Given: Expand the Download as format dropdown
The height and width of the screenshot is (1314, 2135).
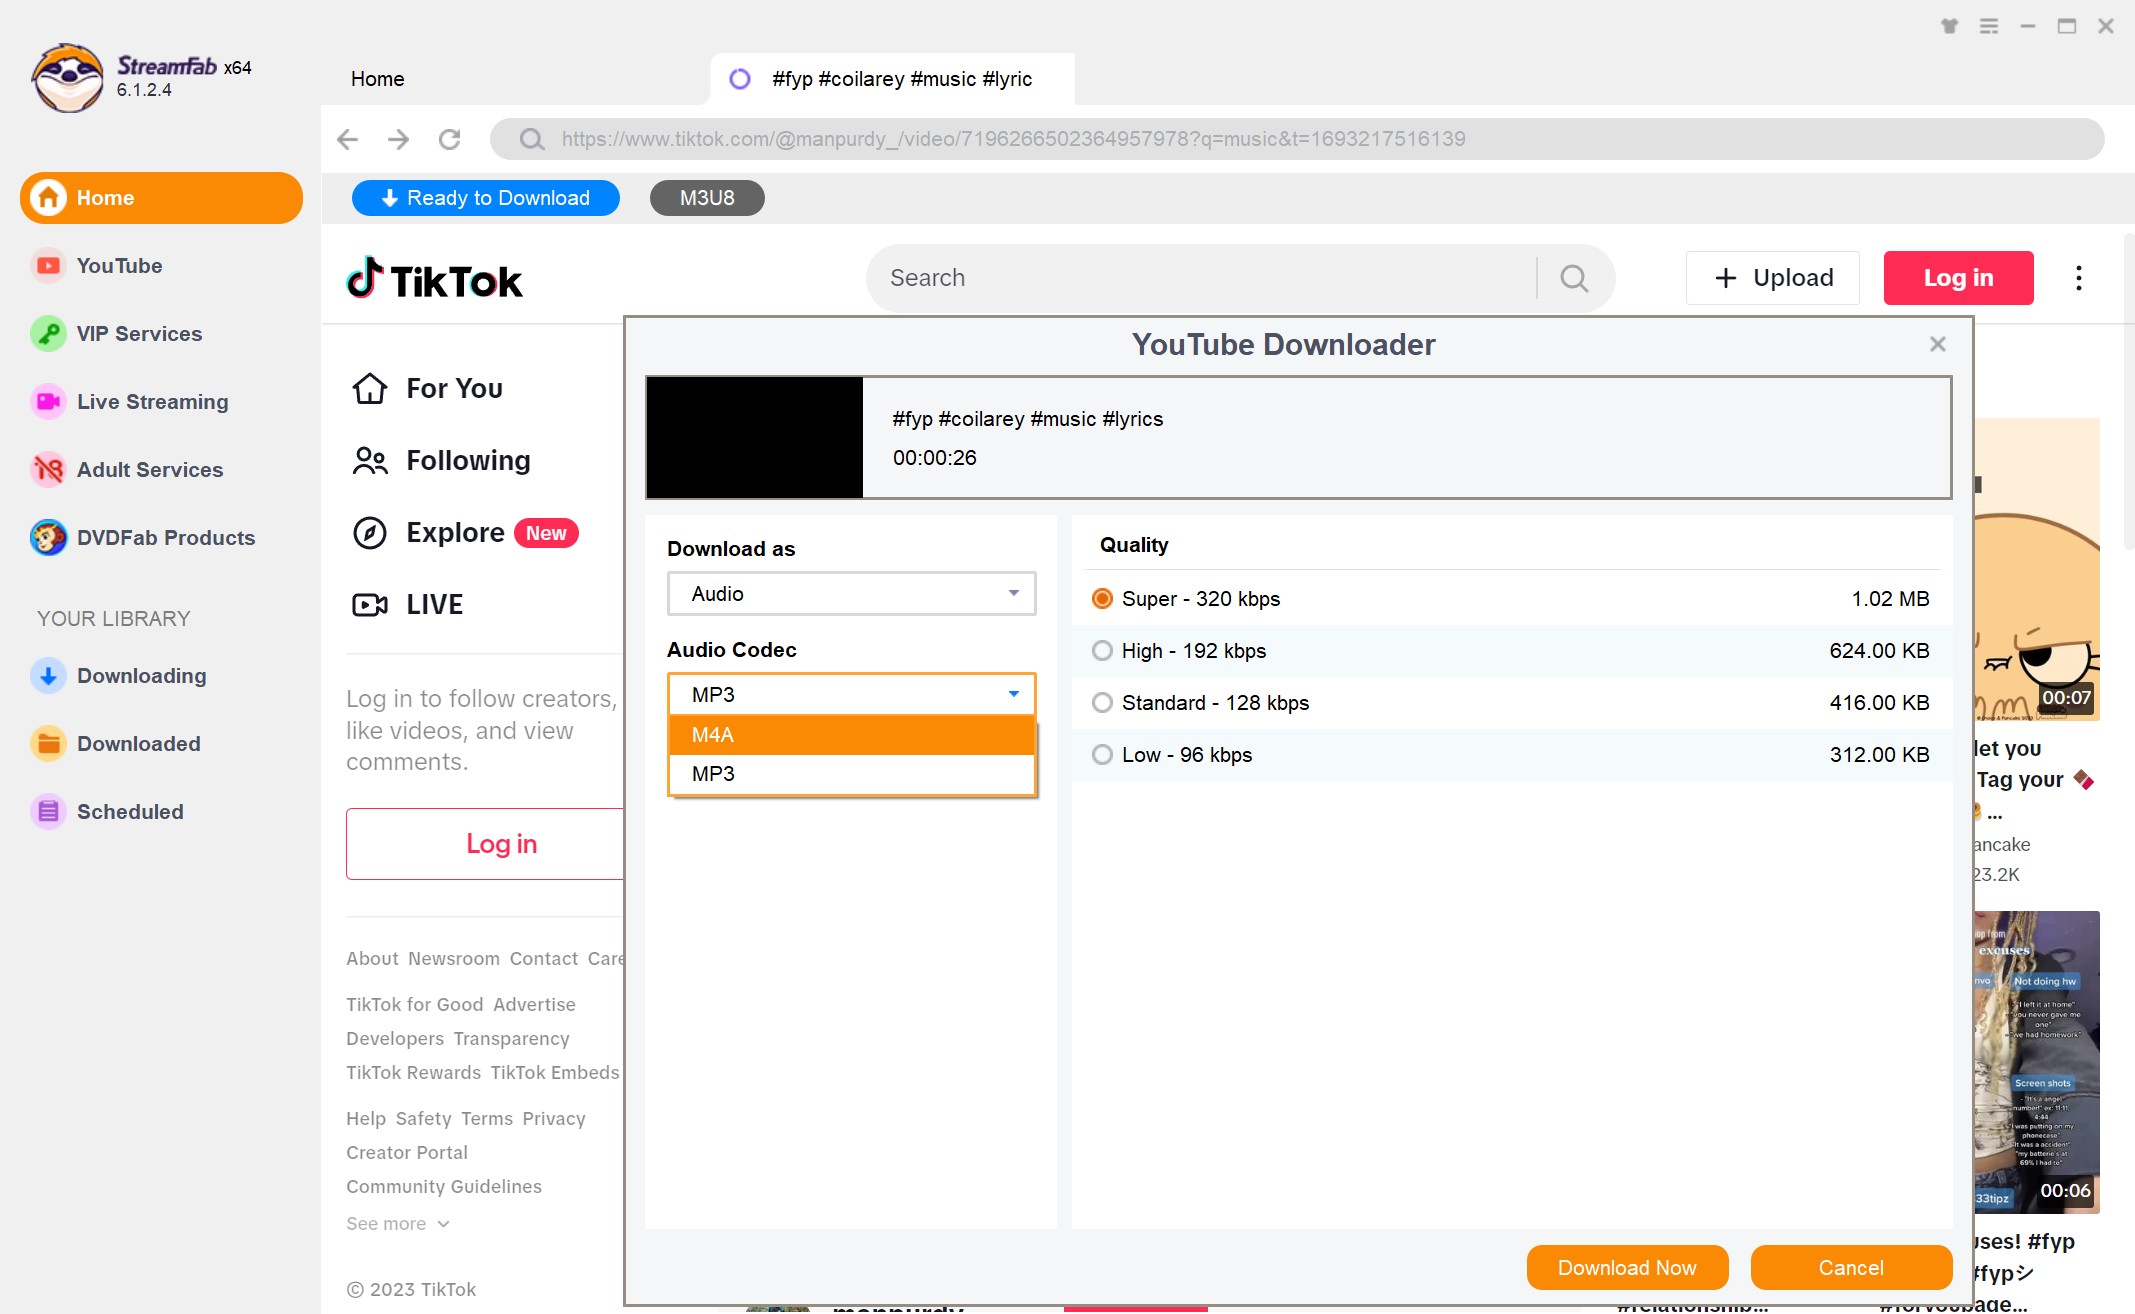Looking at the screenshot, I should point(848,593).
